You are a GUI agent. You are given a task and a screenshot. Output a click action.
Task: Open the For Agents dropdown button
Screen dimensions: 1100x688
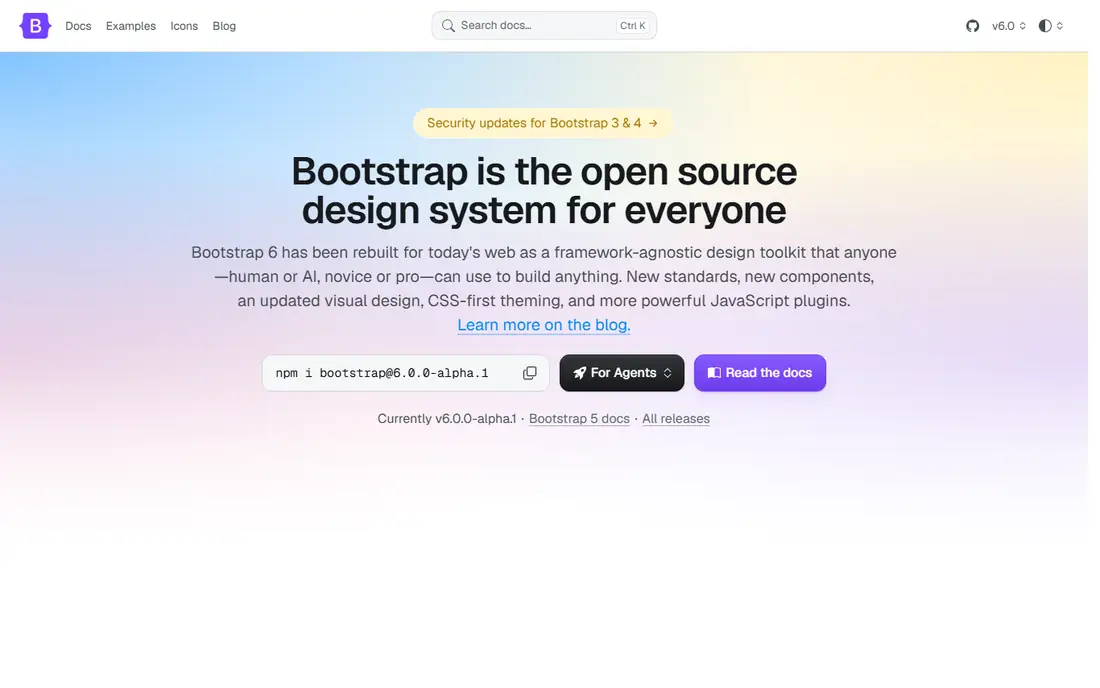622,373
